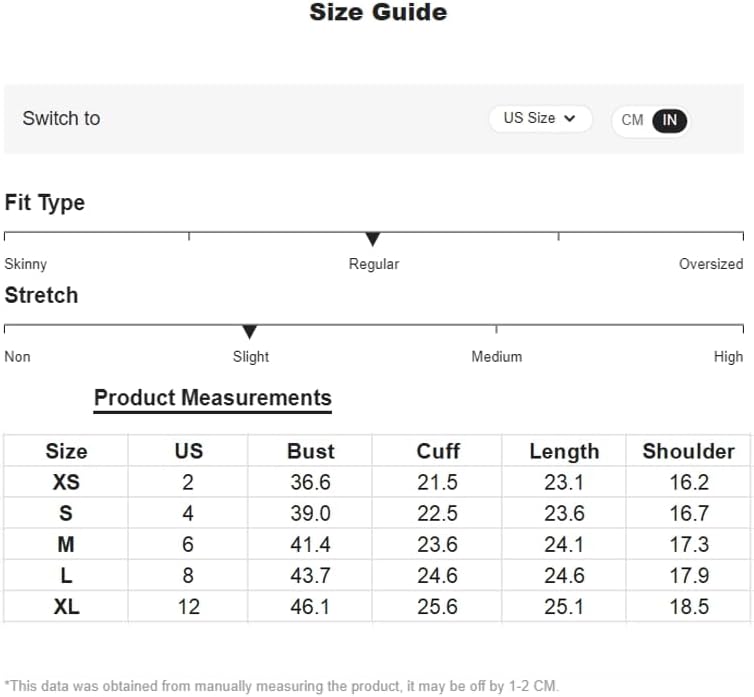
Task: Click the Skinny fit label
Action: pos(25,264)
